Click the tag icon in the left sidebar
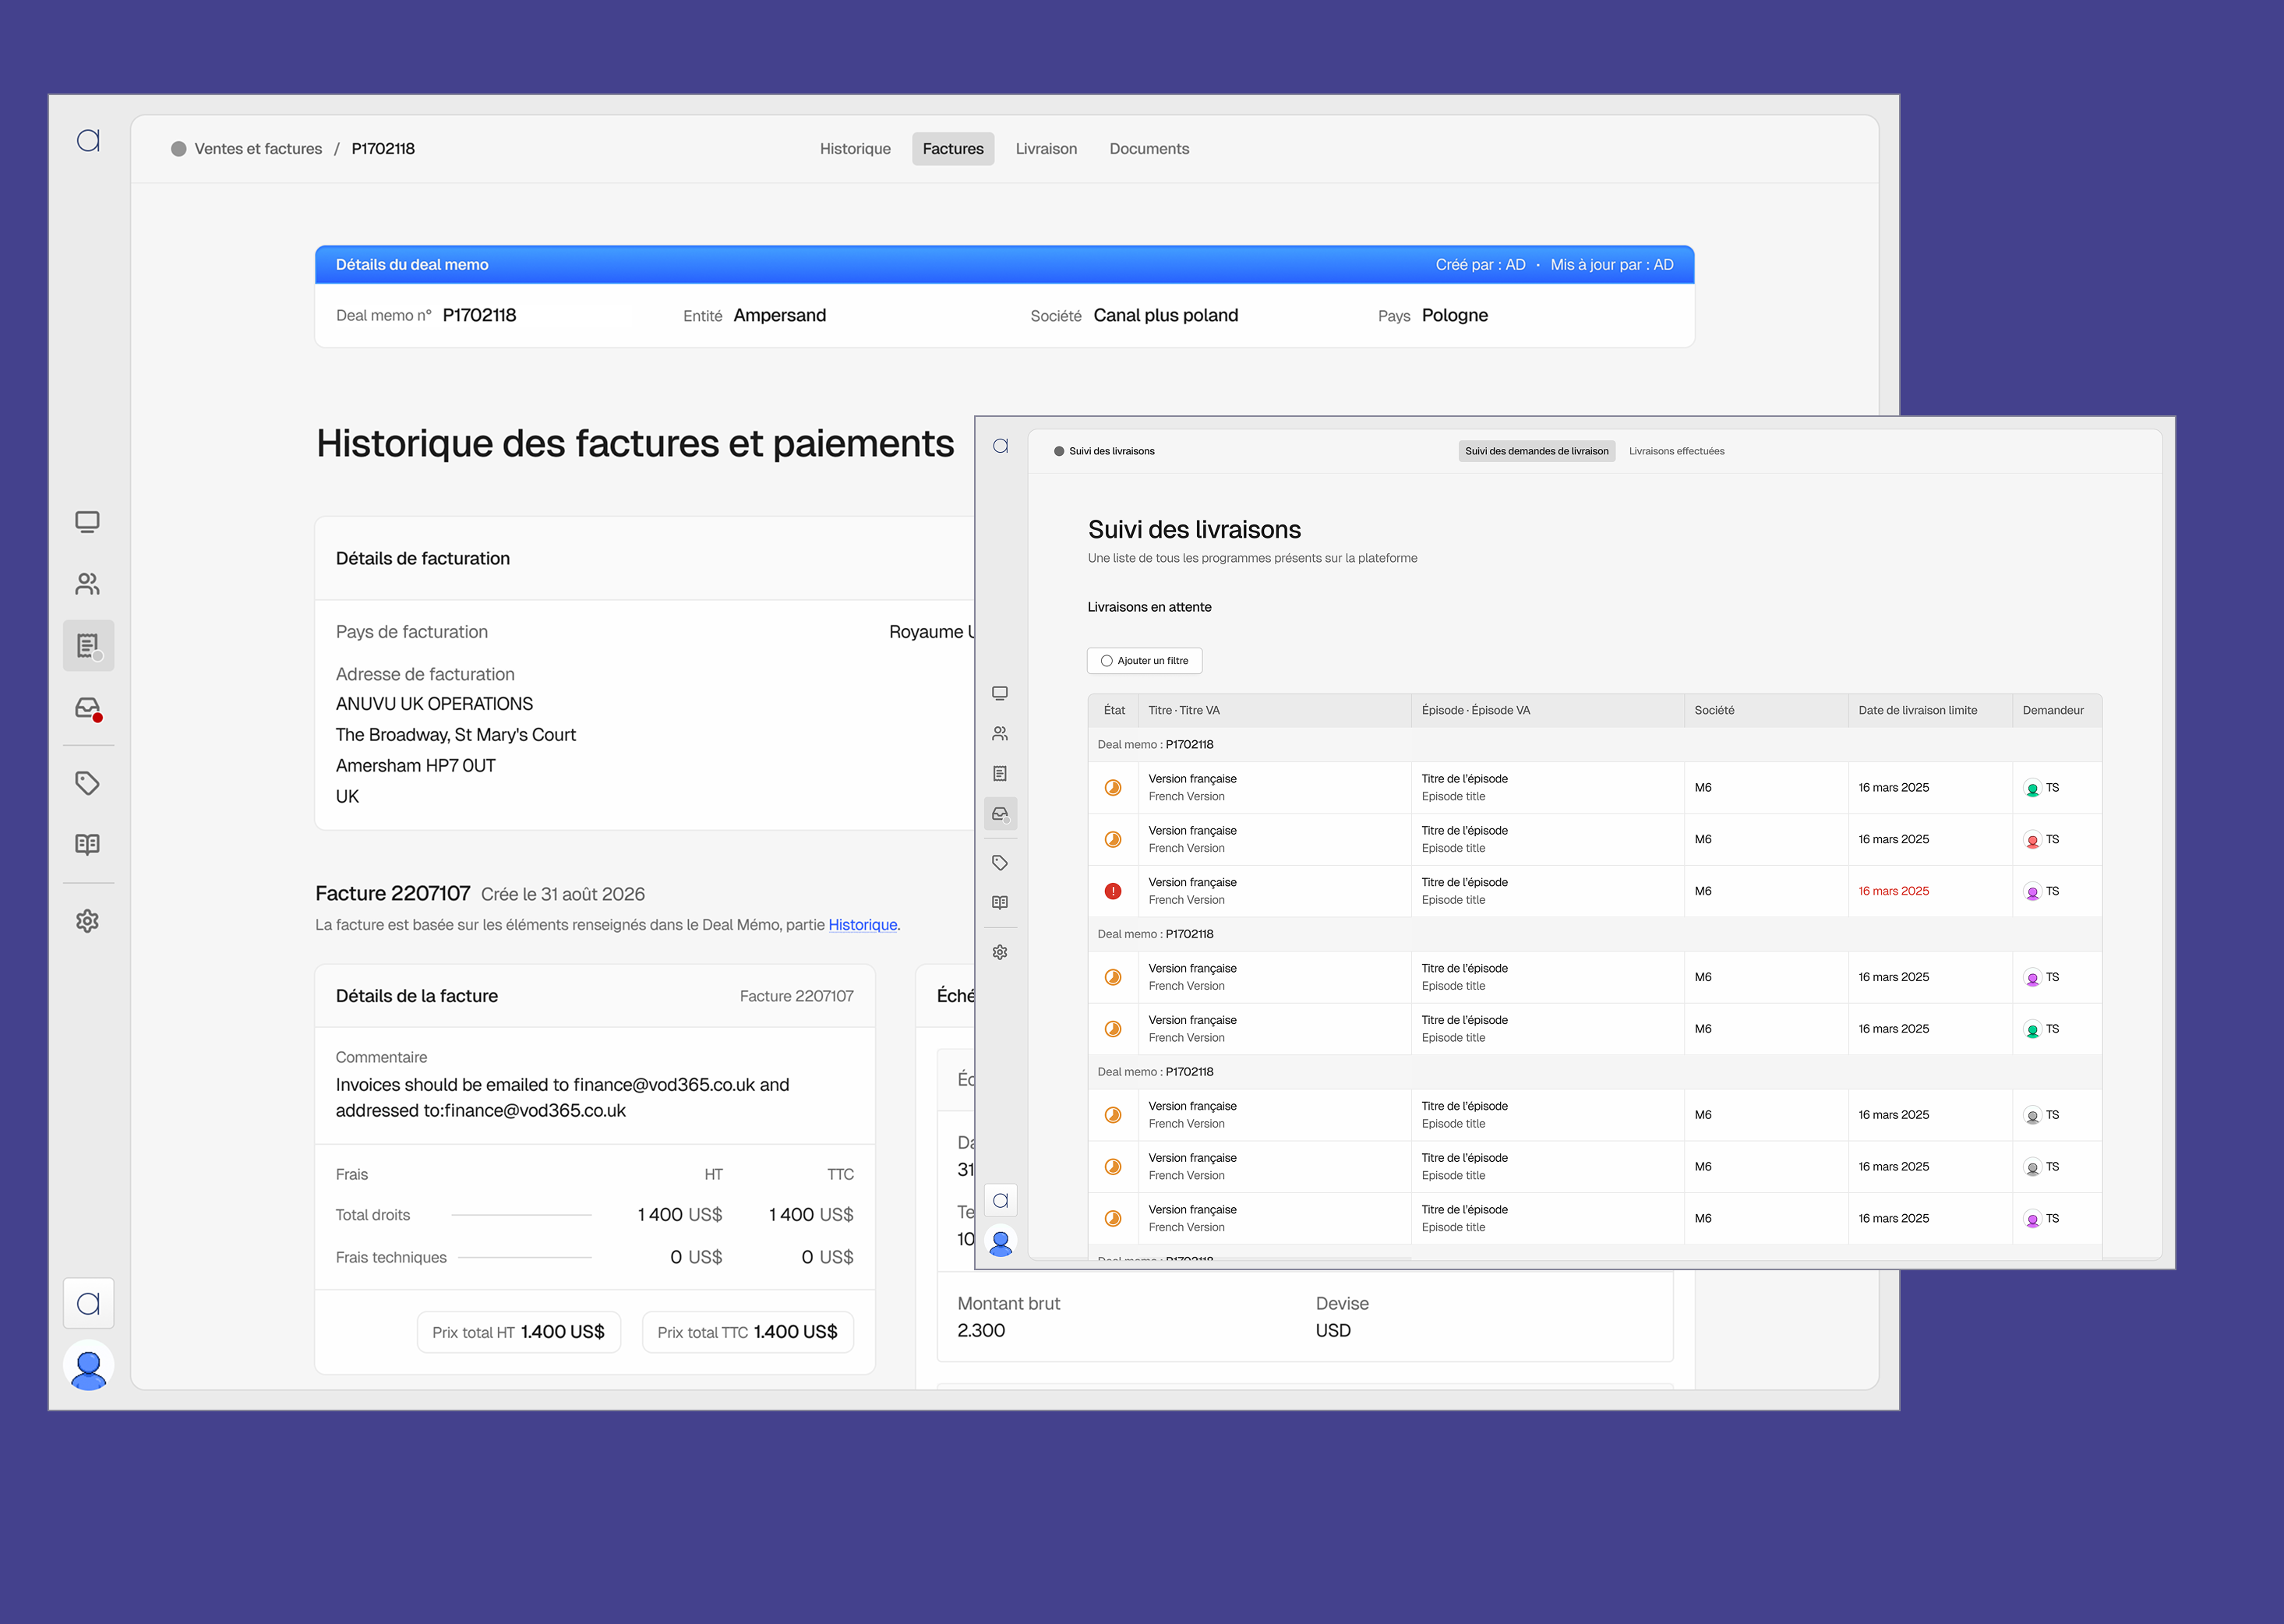The image size is (2284, 1624). (88, 783)
